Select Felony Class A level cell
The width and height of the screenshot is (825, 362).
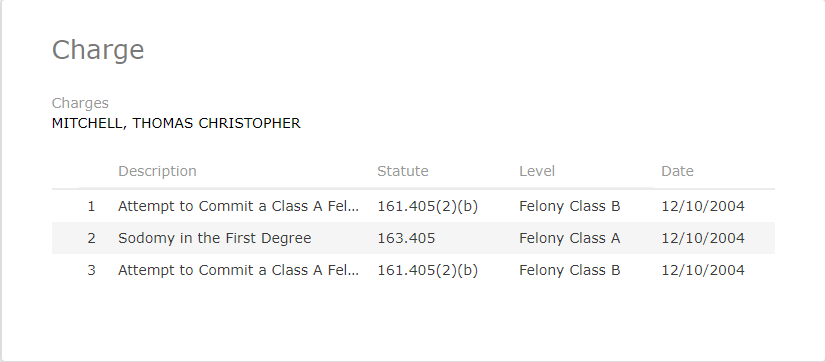point(569,238)
